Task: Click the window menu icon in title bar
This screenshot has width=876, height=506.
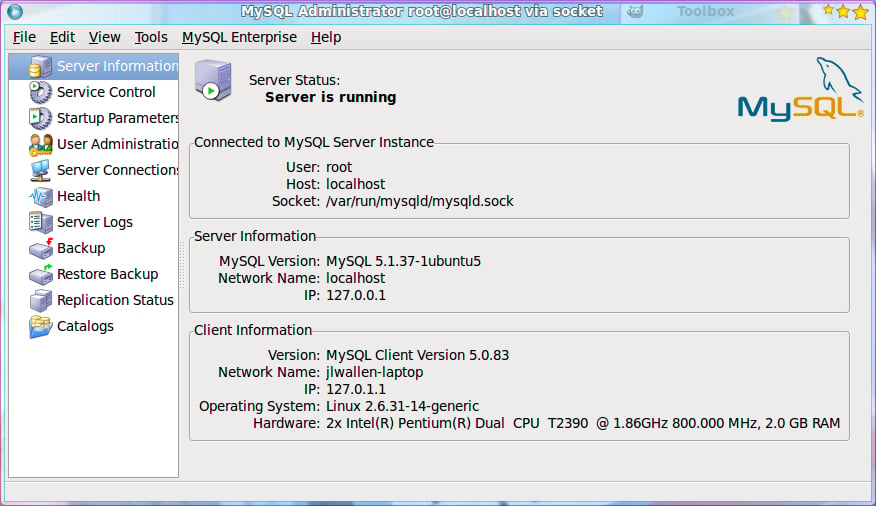Action: coord(15,11)
